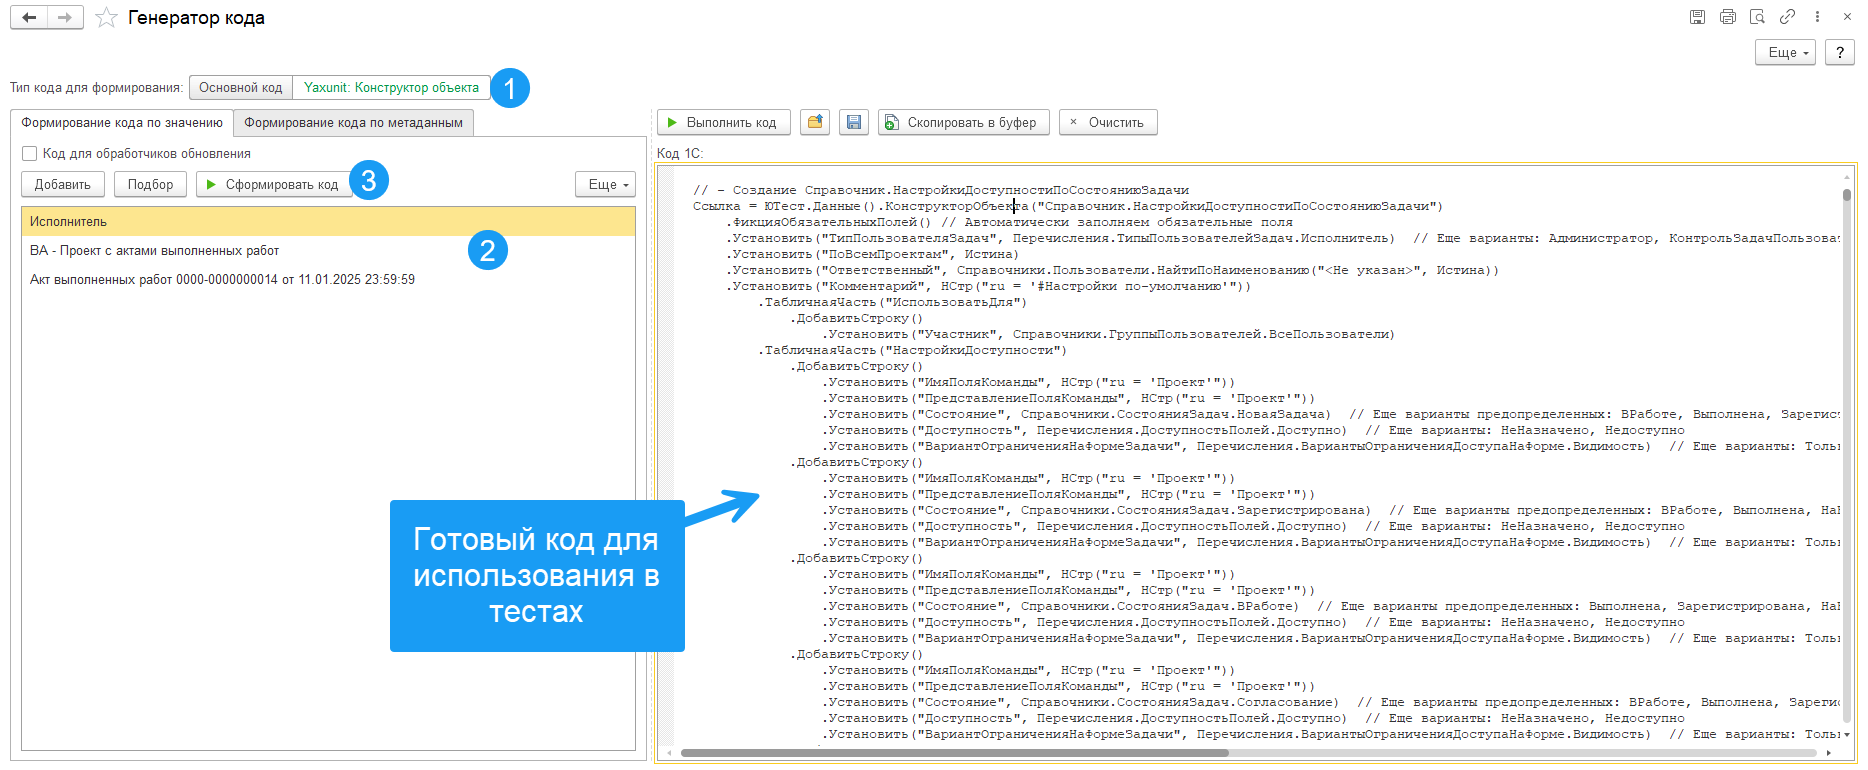Click the line containing "Ответственный"
This screenshot has width=1868, height=770.
(x=1112, y=270)
